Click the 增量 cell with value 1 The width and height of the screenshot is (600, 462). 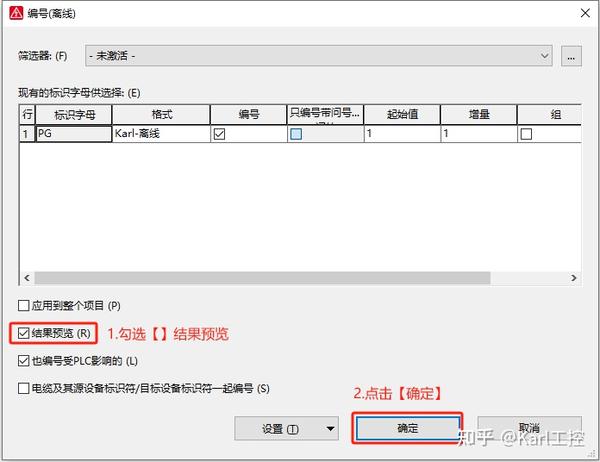[479, 134]
